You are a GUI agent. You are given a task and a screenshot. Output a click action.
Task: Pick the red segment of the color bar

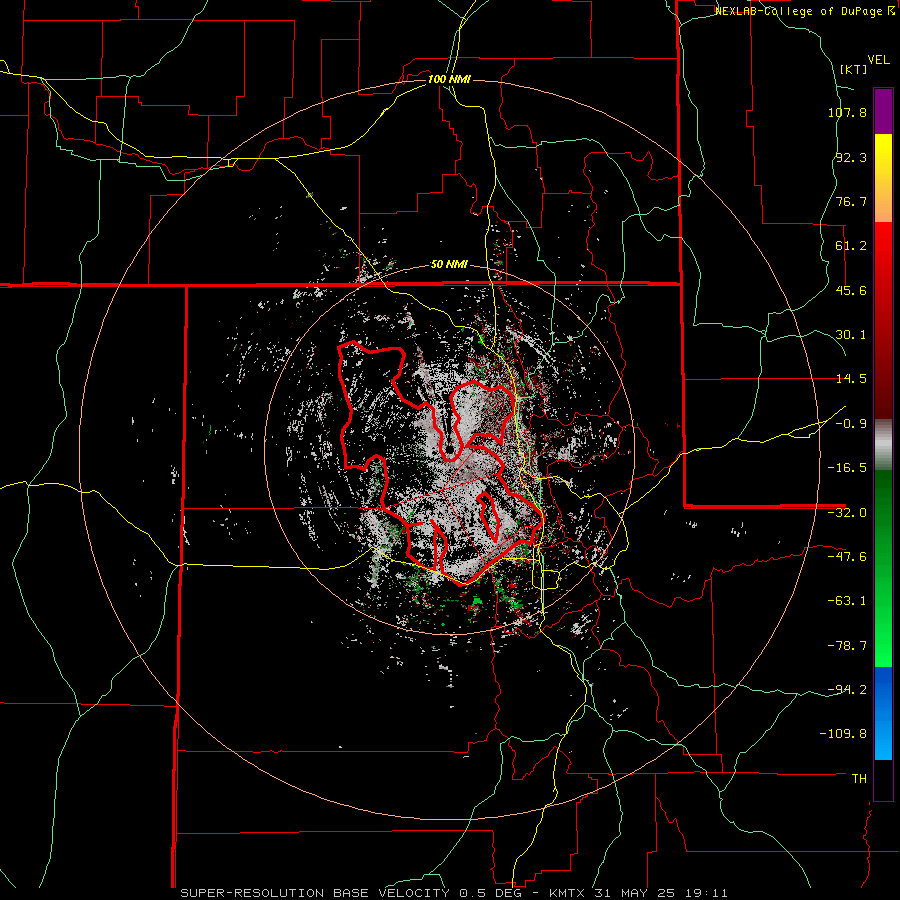tap(883, 320)
